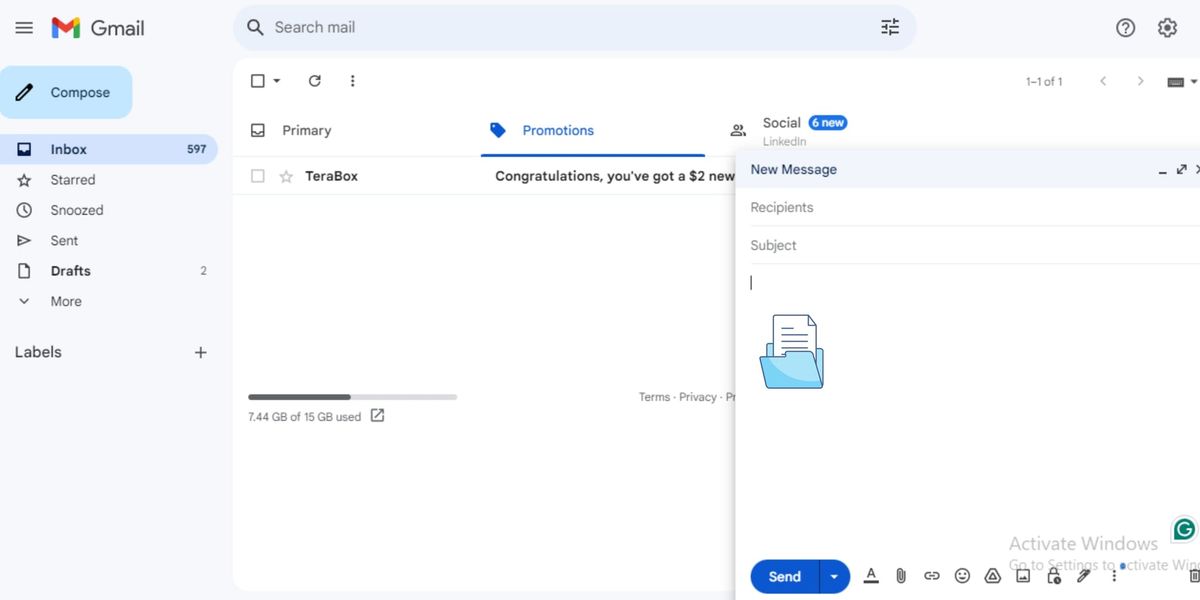The width and height of the screenshot is (1200, 600).
Task: Enable confidential mode for the email
Action: (1053, 576)
